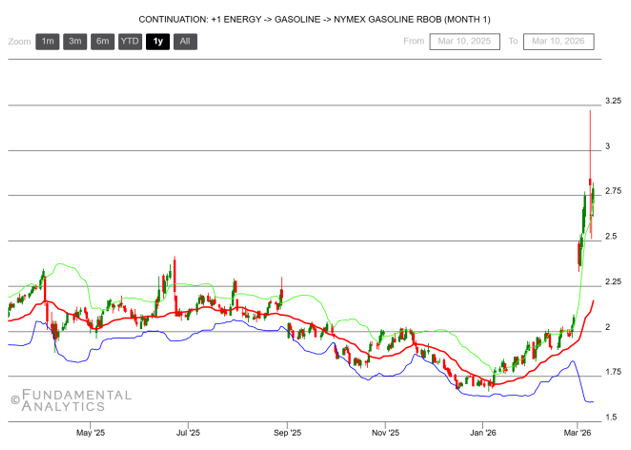The height and width of the screenshot is (450, 631).
Task: Click the chart title text
Action: [315, 19]
